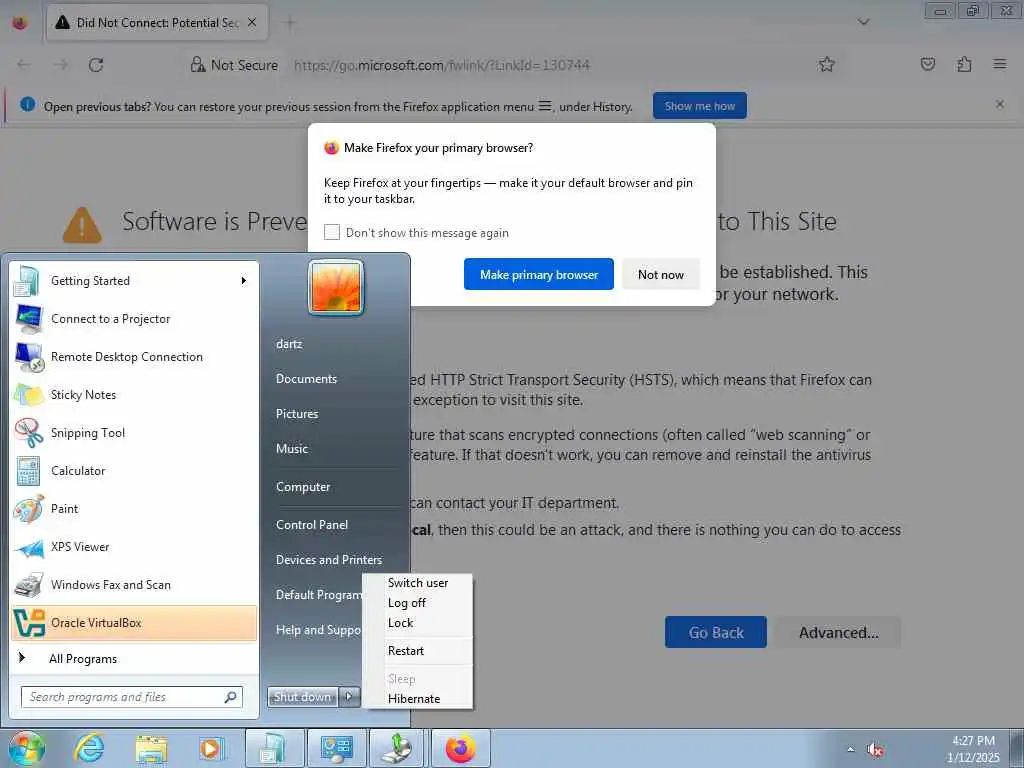Click the Paint palette icon

pos(28,509)
